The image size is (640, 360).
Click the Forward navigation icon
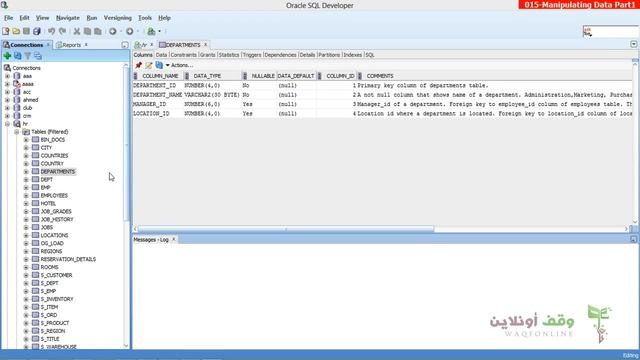[x=129, y=31]
